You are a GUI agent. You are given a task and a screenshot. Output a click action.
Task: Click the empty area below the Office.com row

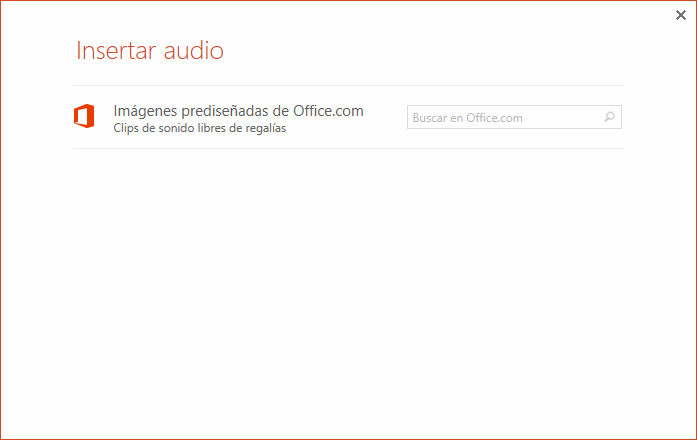[348, 290]
